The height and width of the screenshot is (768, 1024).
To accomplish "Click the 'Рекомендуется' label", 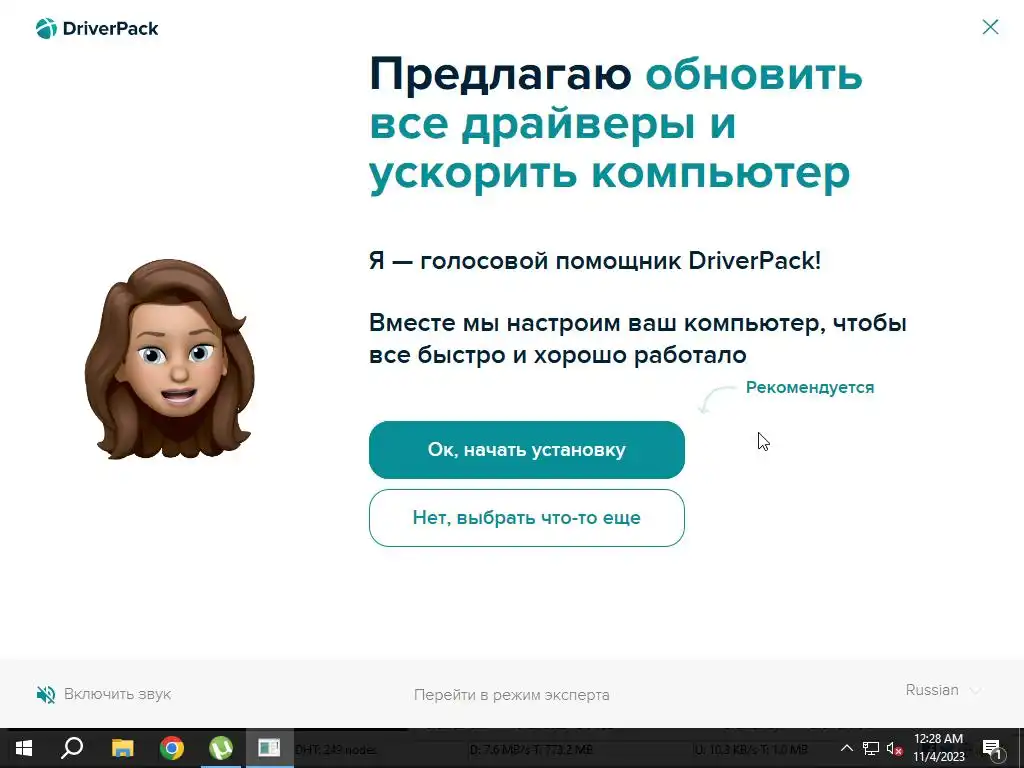I will tap(810, 387).
